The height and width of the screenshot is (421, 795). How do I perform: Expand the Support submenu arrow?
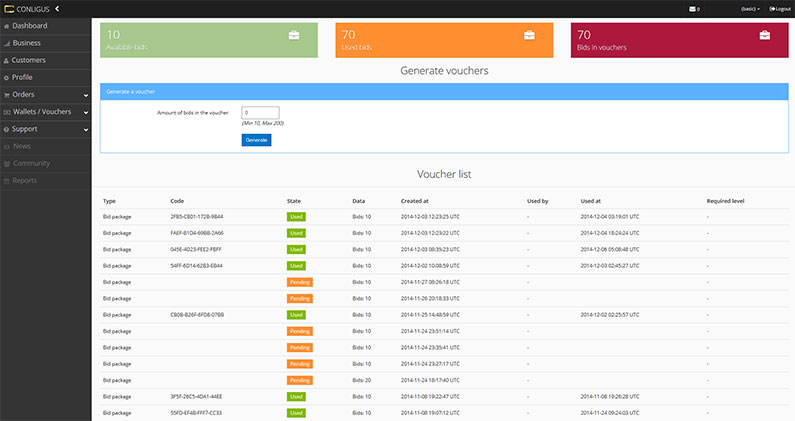tap(86, 129)
